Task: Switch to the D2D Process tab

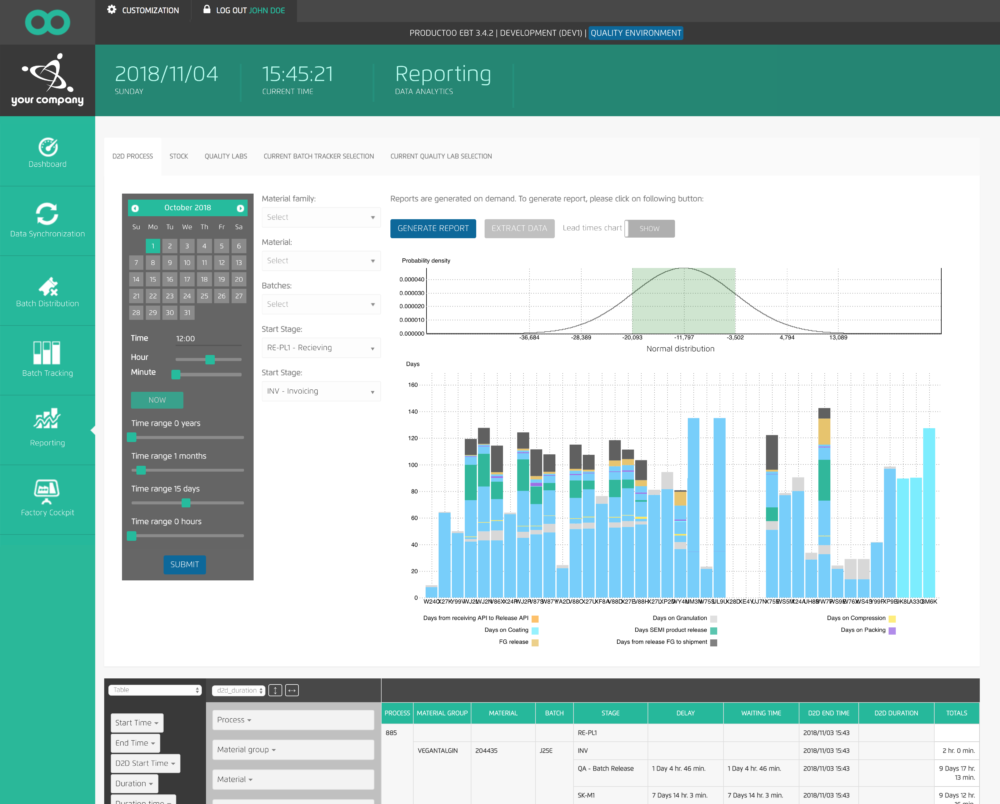Action: 133,156
